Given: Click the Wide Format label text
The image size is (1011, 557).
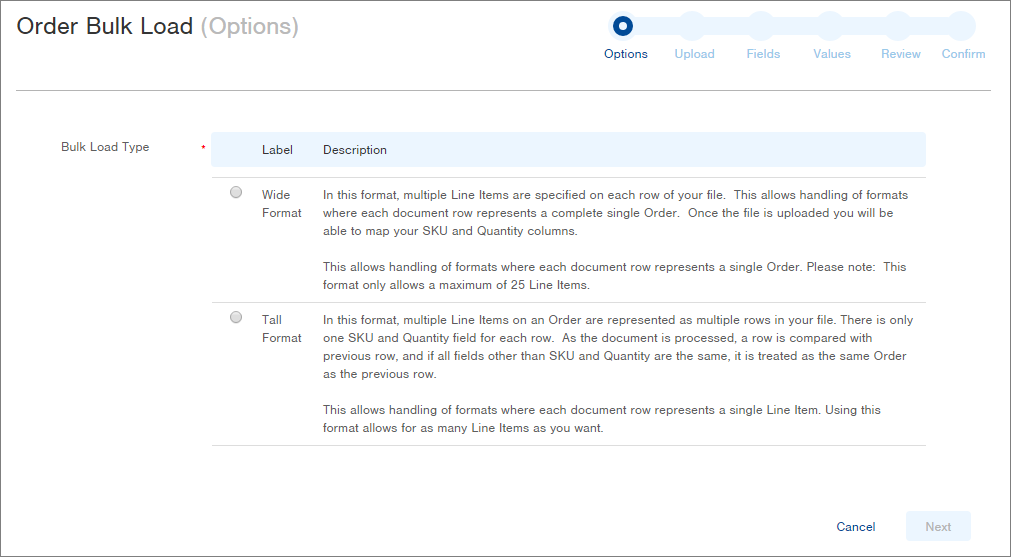Looking at the screenshot, I should [281, 204].
